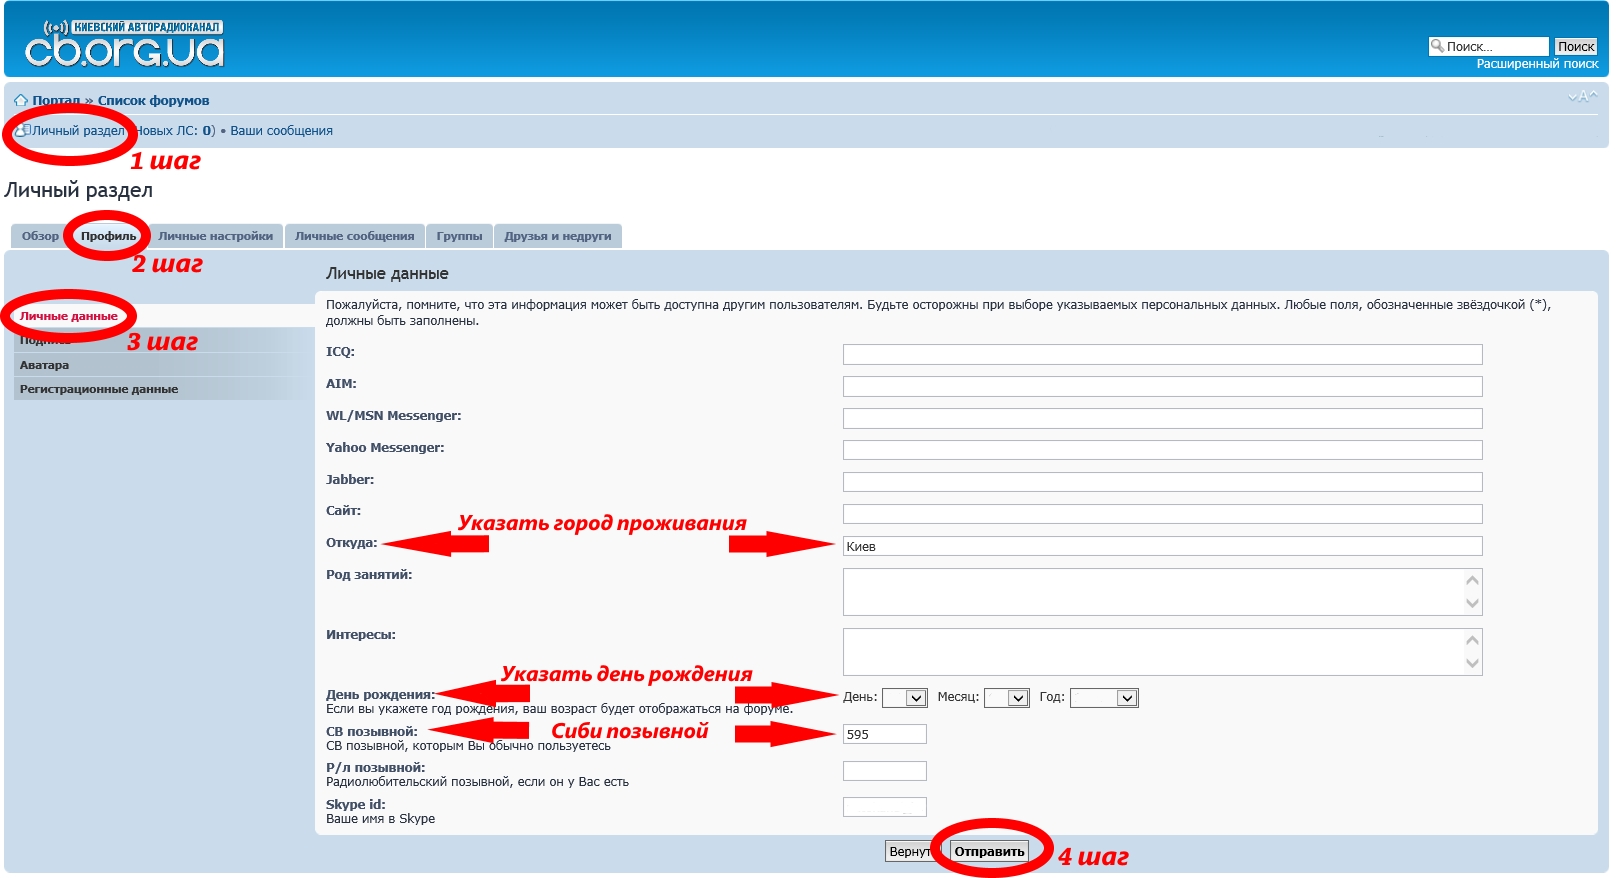Viewport: 1621px width, 878px height.
Task: Click the font size change icon
Action: 1582,97
